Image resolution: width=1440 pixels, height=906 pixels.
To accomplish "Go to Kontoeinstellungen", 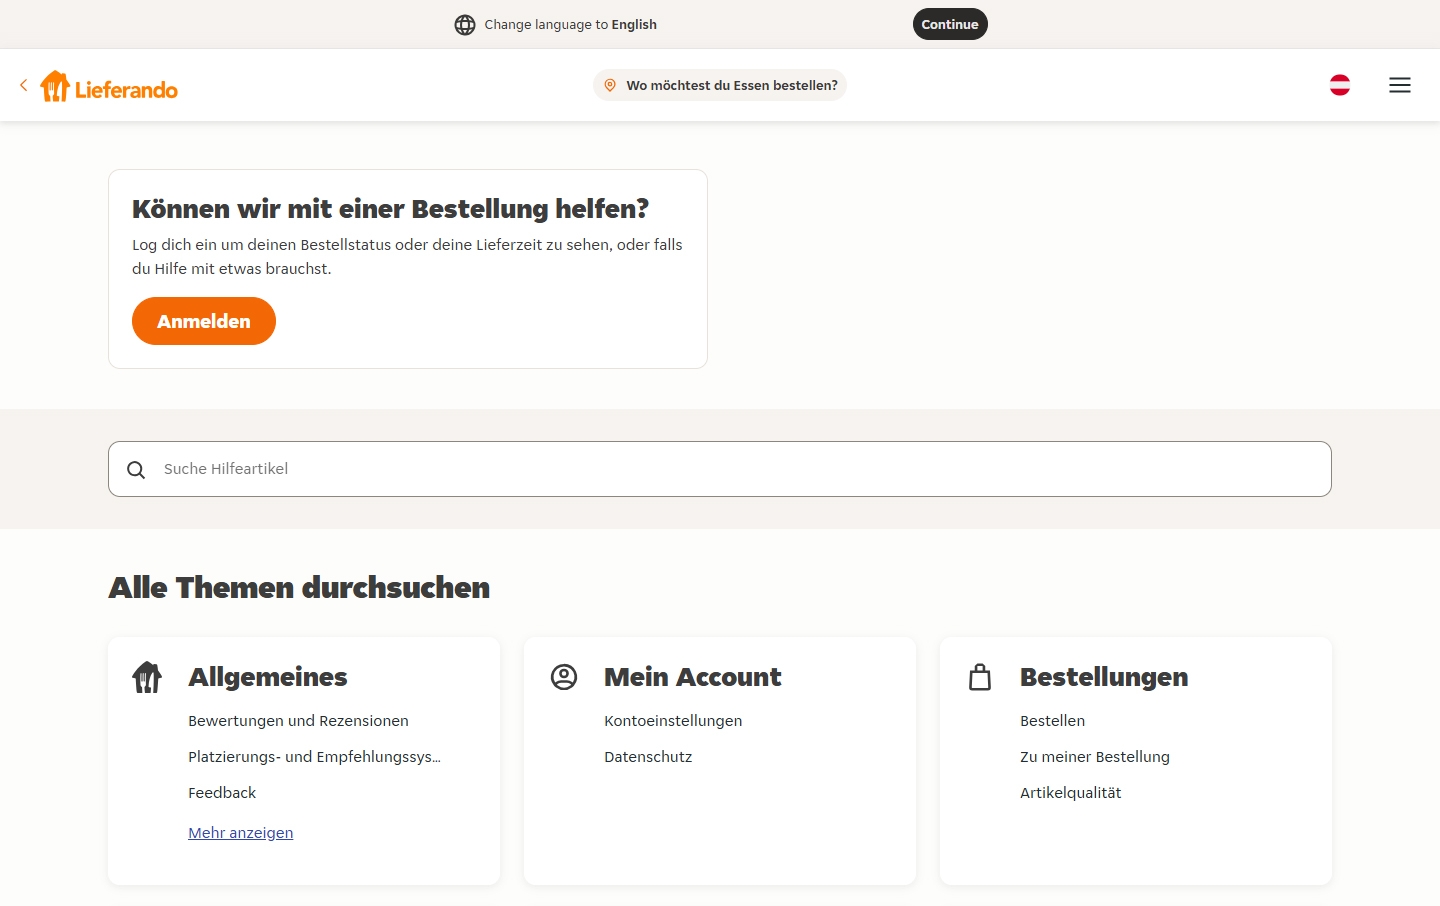I will click(673, 721).
